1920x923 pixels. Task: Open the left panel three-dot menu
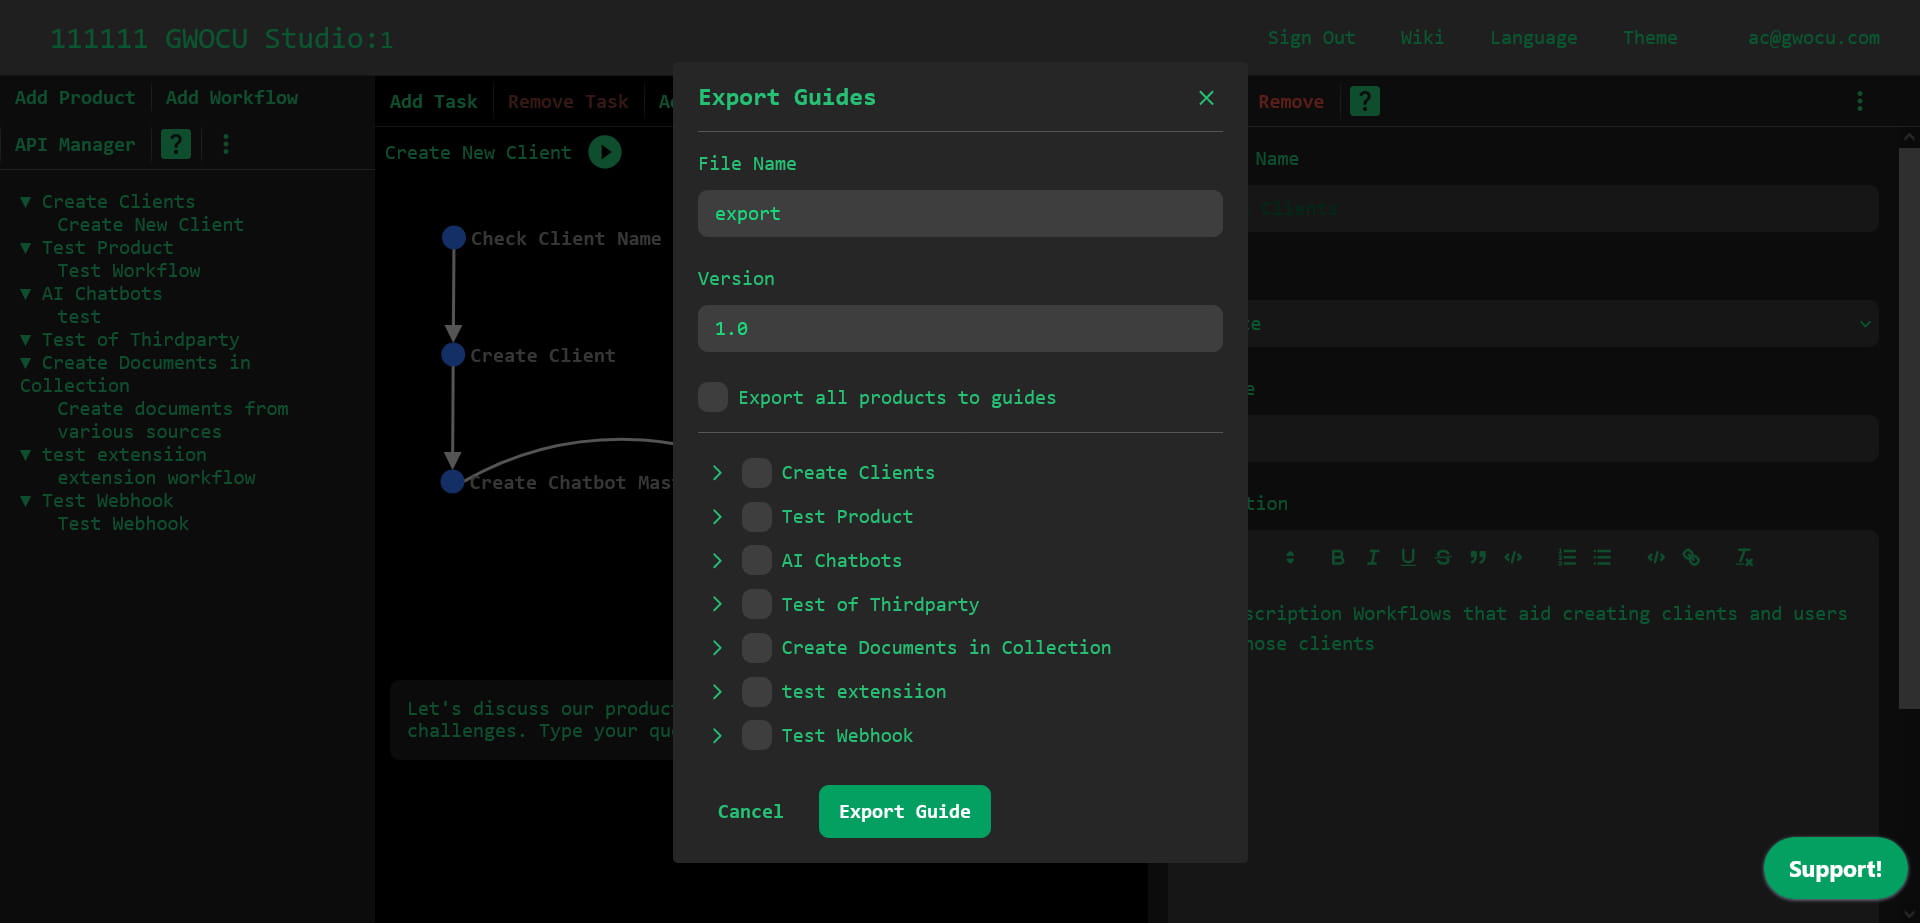[x=226, y=144]
